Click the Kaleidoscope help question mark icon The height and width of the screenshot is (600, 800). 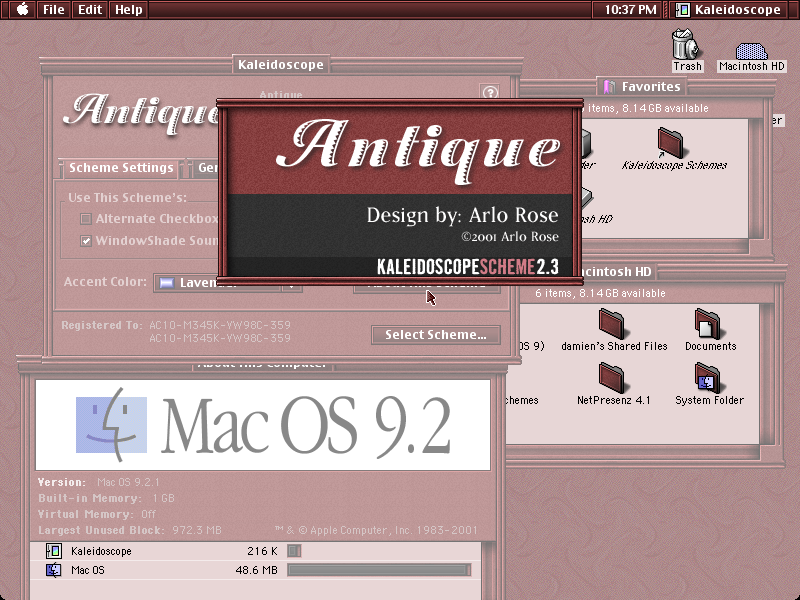coord(490,92)
